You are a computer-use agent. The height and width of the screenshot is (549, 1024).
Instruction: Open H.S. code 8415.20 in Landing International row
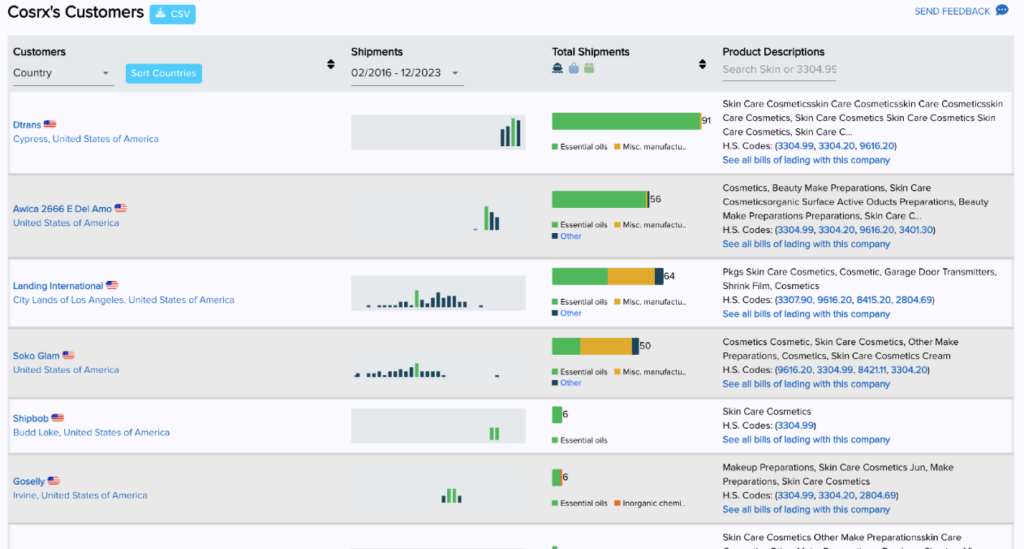pyautogui.click(x=874, y=300)
